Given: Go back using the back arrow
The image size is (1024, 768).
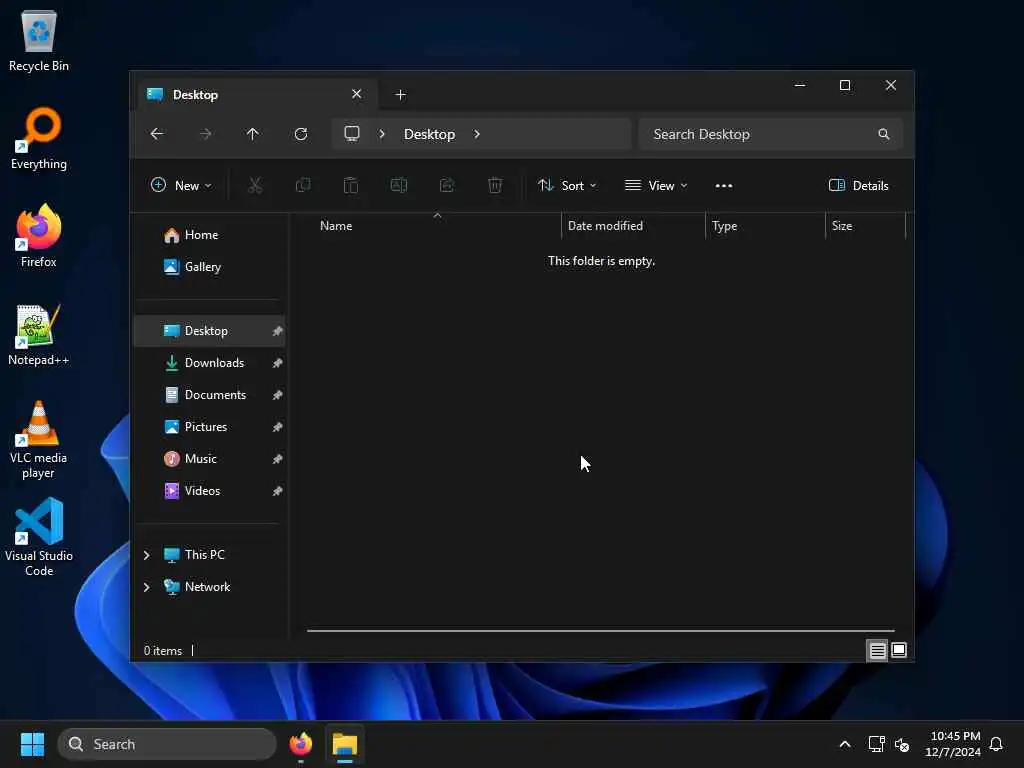Looking at the screenshot, I should (157, 134).
